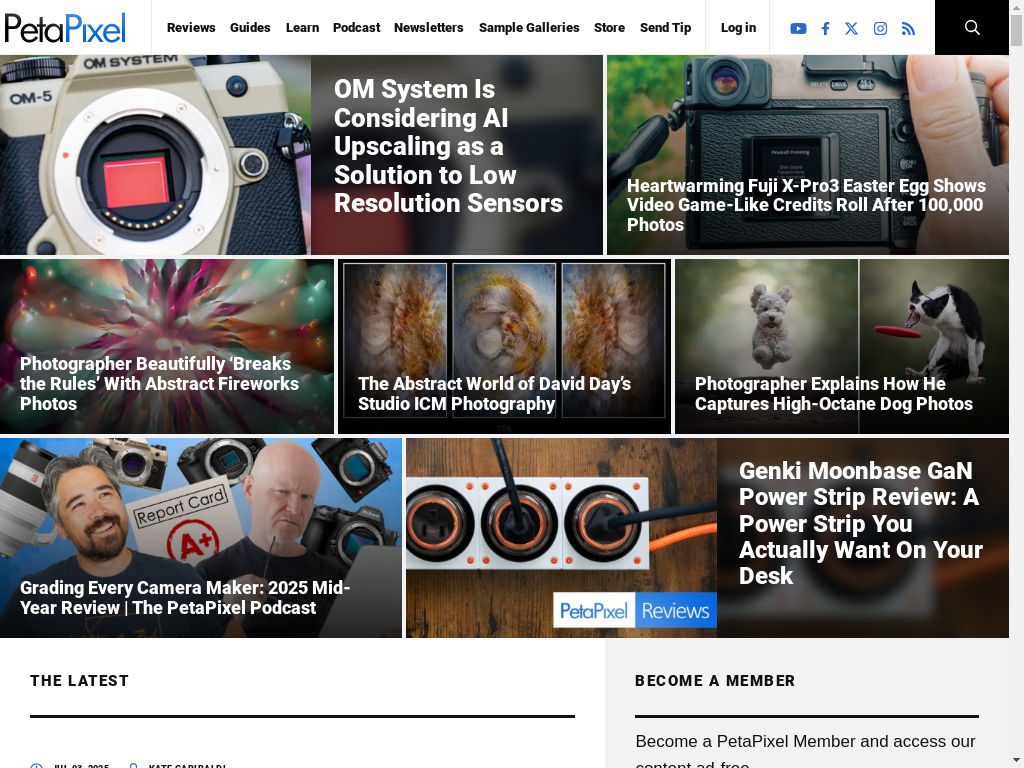Open PetaPixel's YouTube channel icon
This screenshot has height=768, width=1024.
pos(798,28)
